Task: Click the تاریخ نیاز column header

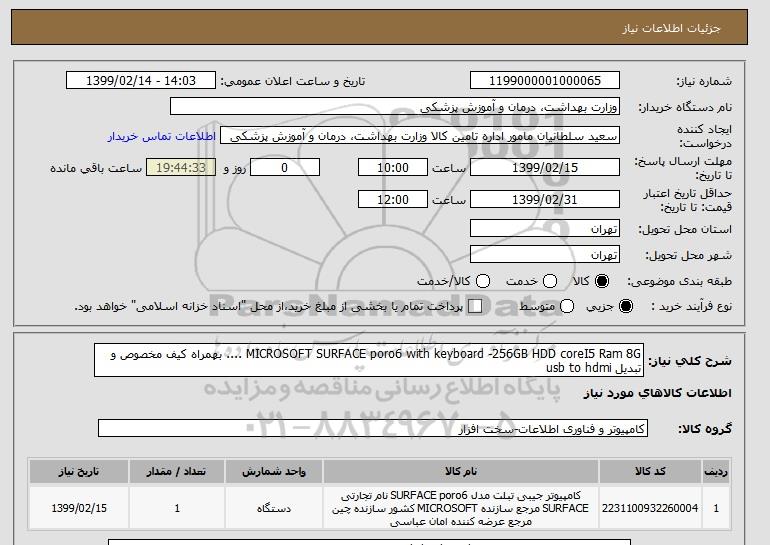Action: coord(79,471)
